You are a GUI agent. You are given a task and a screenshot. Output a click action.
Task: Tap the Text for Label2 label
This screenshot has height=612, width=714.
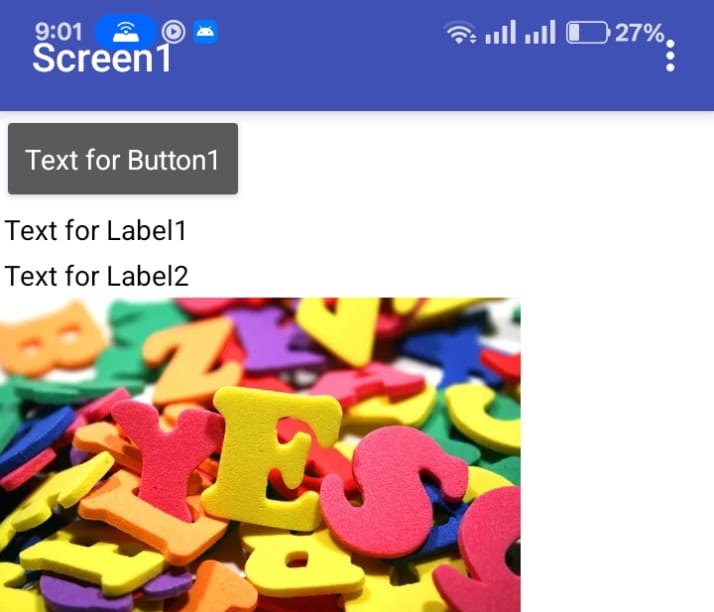pyautogui.click(x=97, y=276)
